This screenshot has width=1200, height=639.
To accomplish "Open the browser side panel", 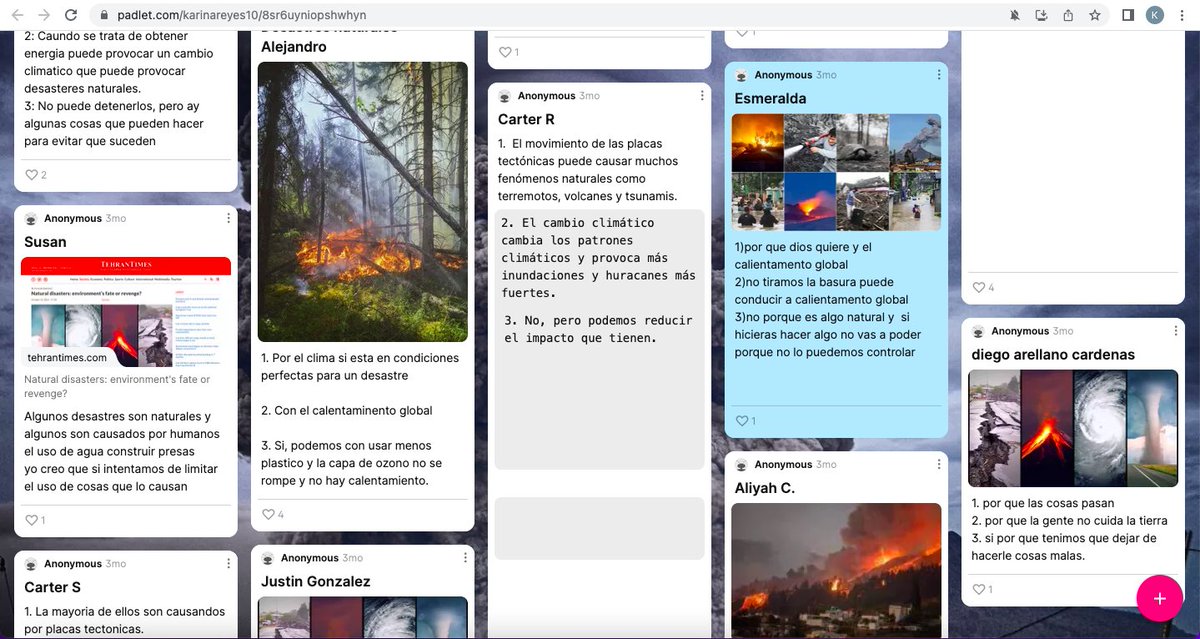I will pos(1128,15).
